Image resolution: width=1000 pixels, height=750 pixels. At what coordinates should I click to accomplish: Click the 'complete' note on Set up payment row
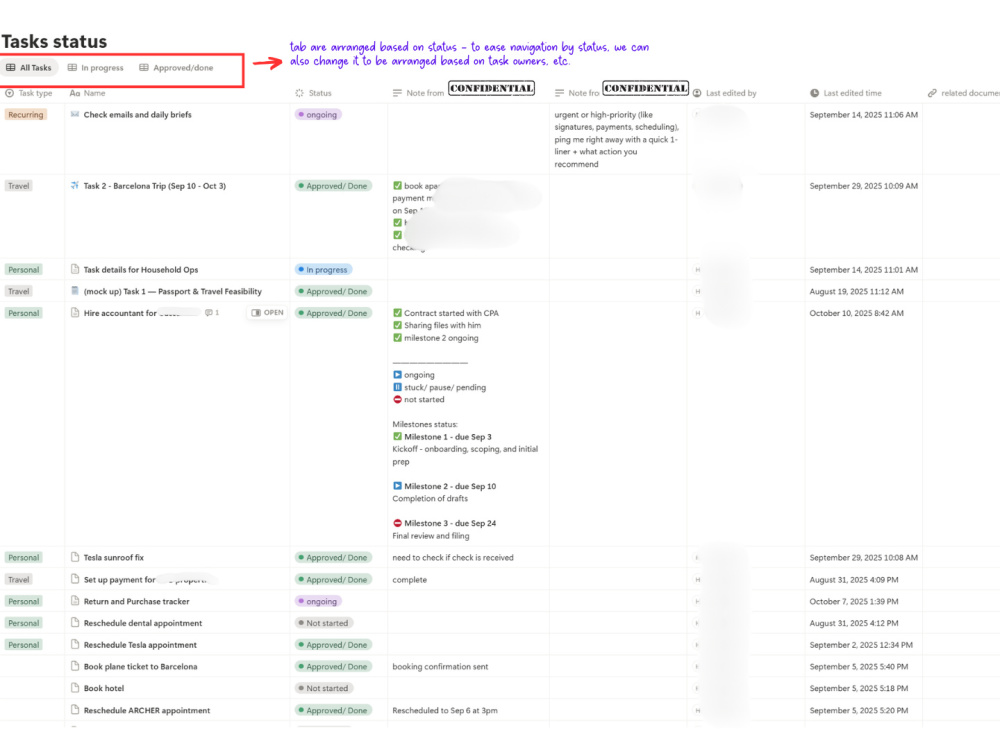click(409, 580)
